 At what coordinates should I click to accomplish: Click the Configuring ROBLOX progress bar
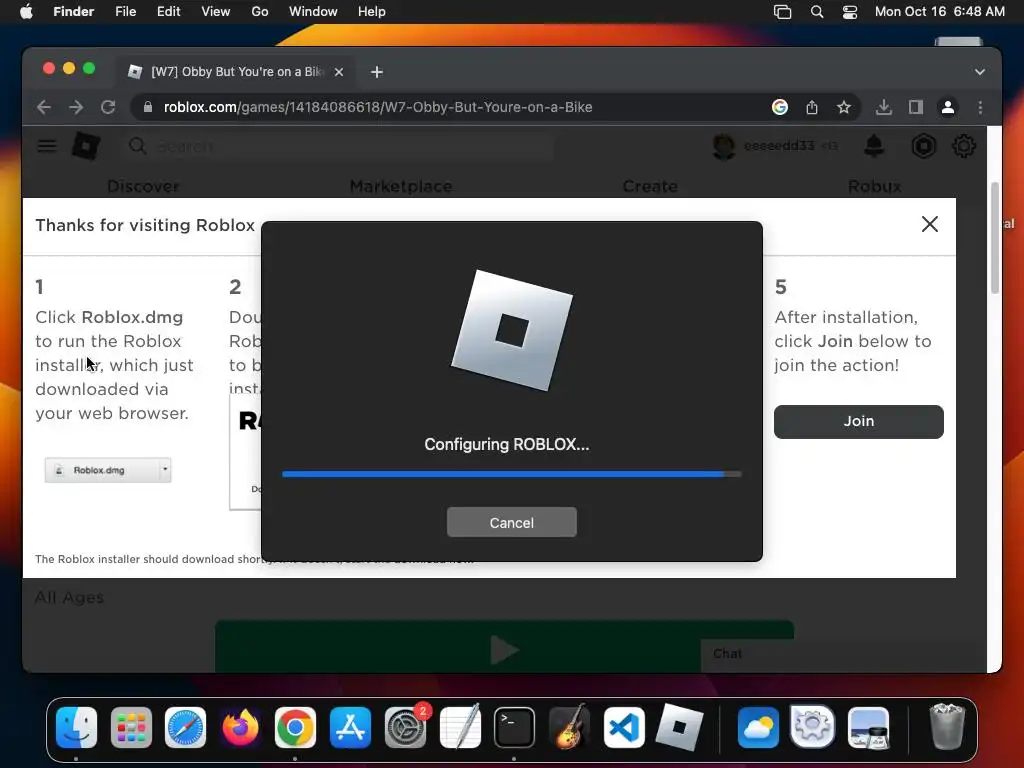pos(511,474)
